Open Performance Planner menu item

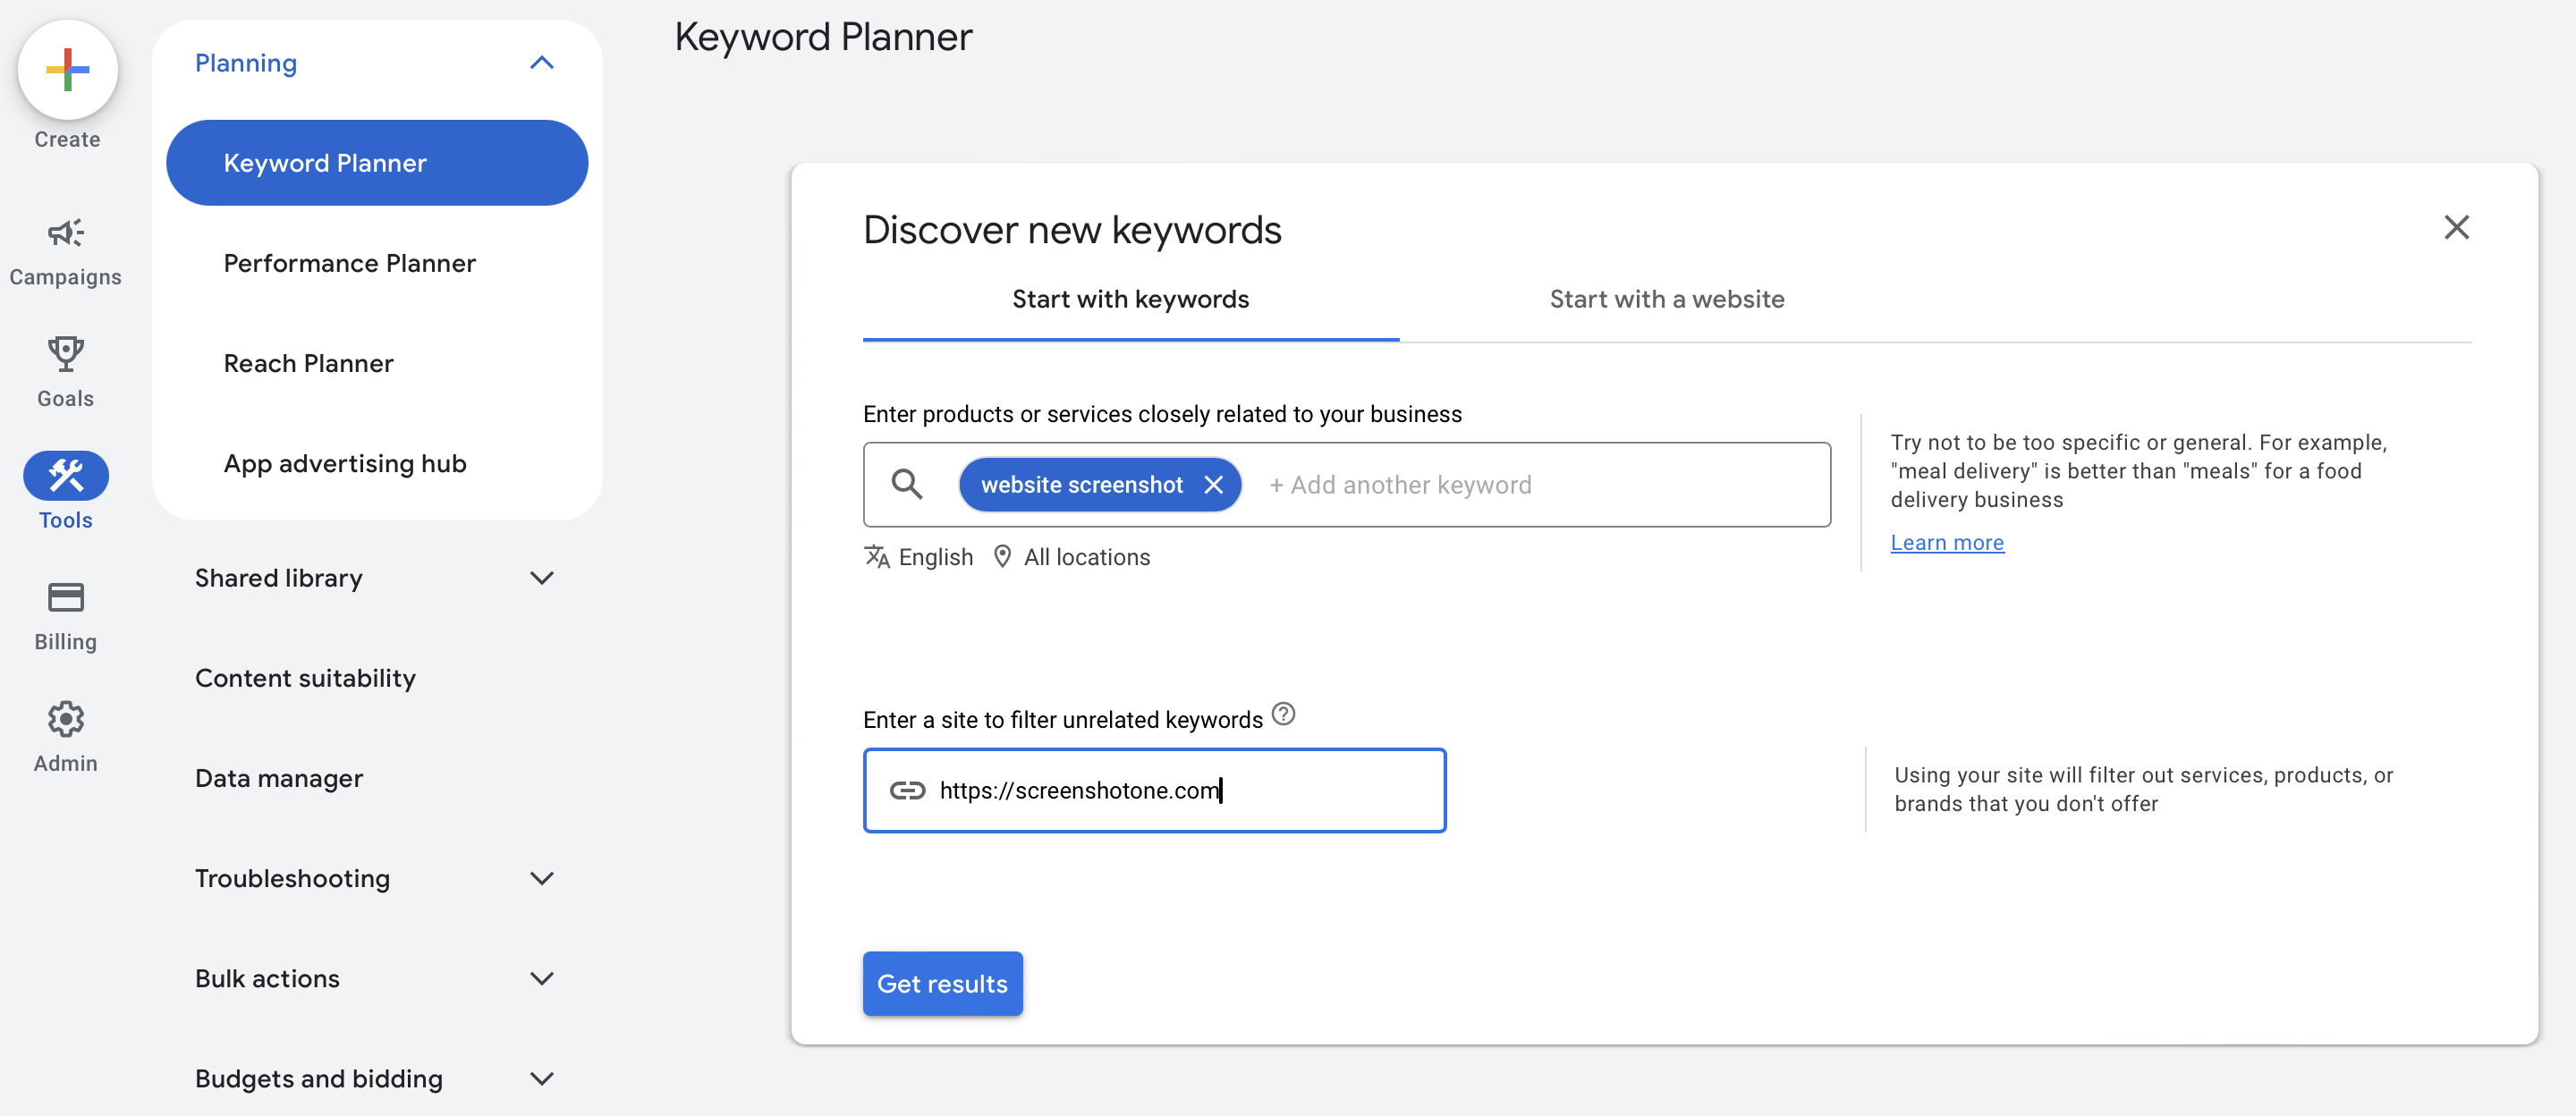[350, 261]
